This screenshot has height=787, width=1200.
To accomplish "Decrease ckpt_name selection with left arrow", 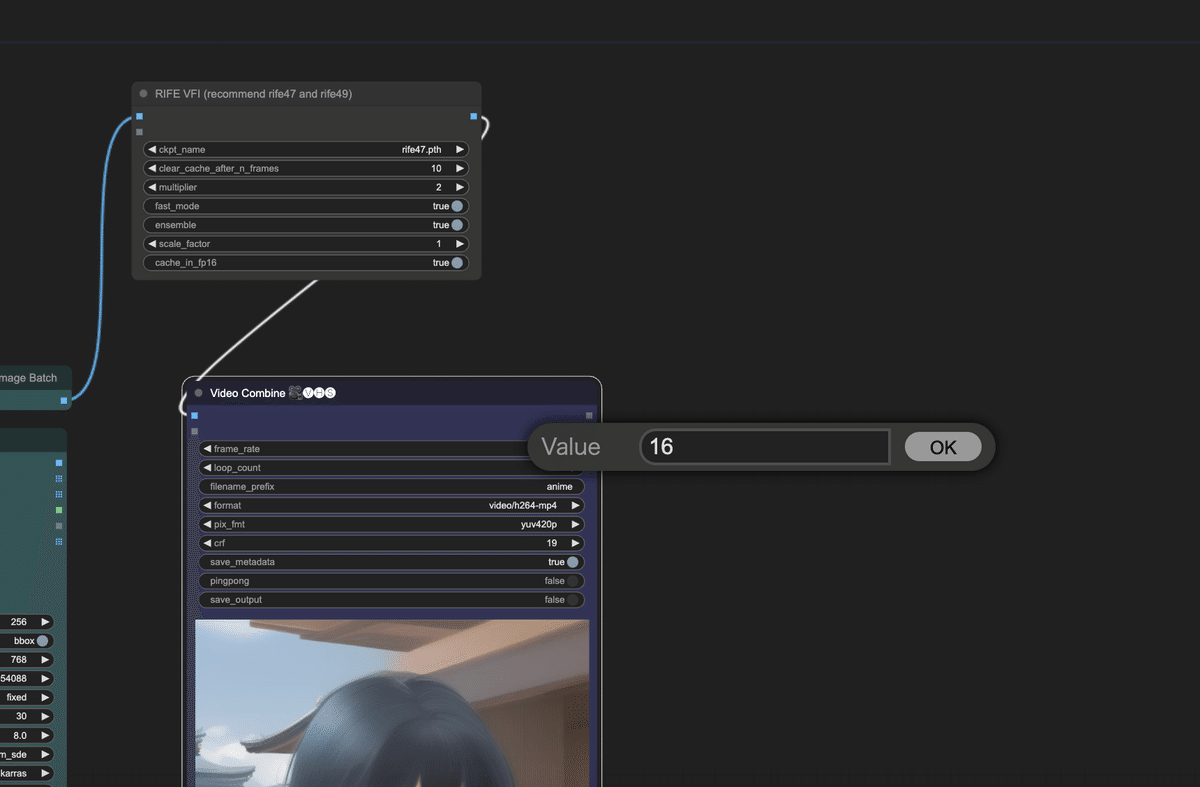I will pyautogui.click(x=152, y=150).
